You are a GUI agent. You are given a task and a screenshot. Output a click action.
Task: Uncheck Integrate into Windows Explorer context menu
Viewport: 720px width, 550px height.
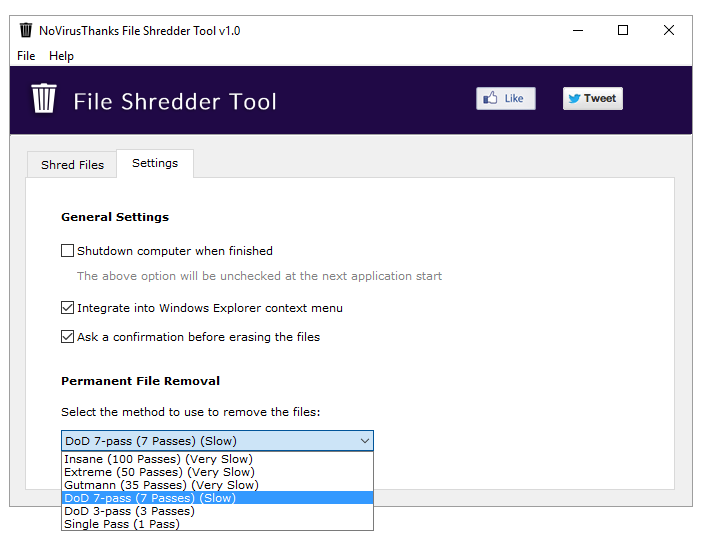68,308
